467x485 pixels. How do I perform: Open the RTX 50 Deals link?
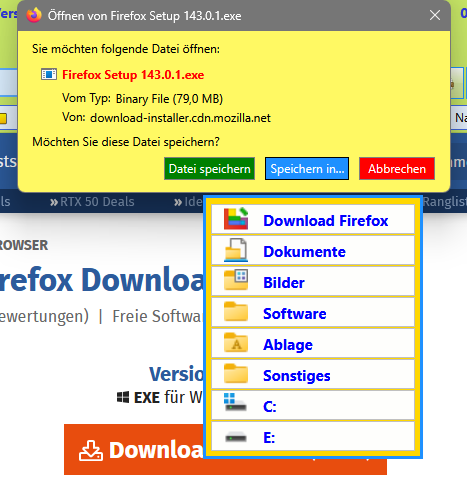[92, 202]
